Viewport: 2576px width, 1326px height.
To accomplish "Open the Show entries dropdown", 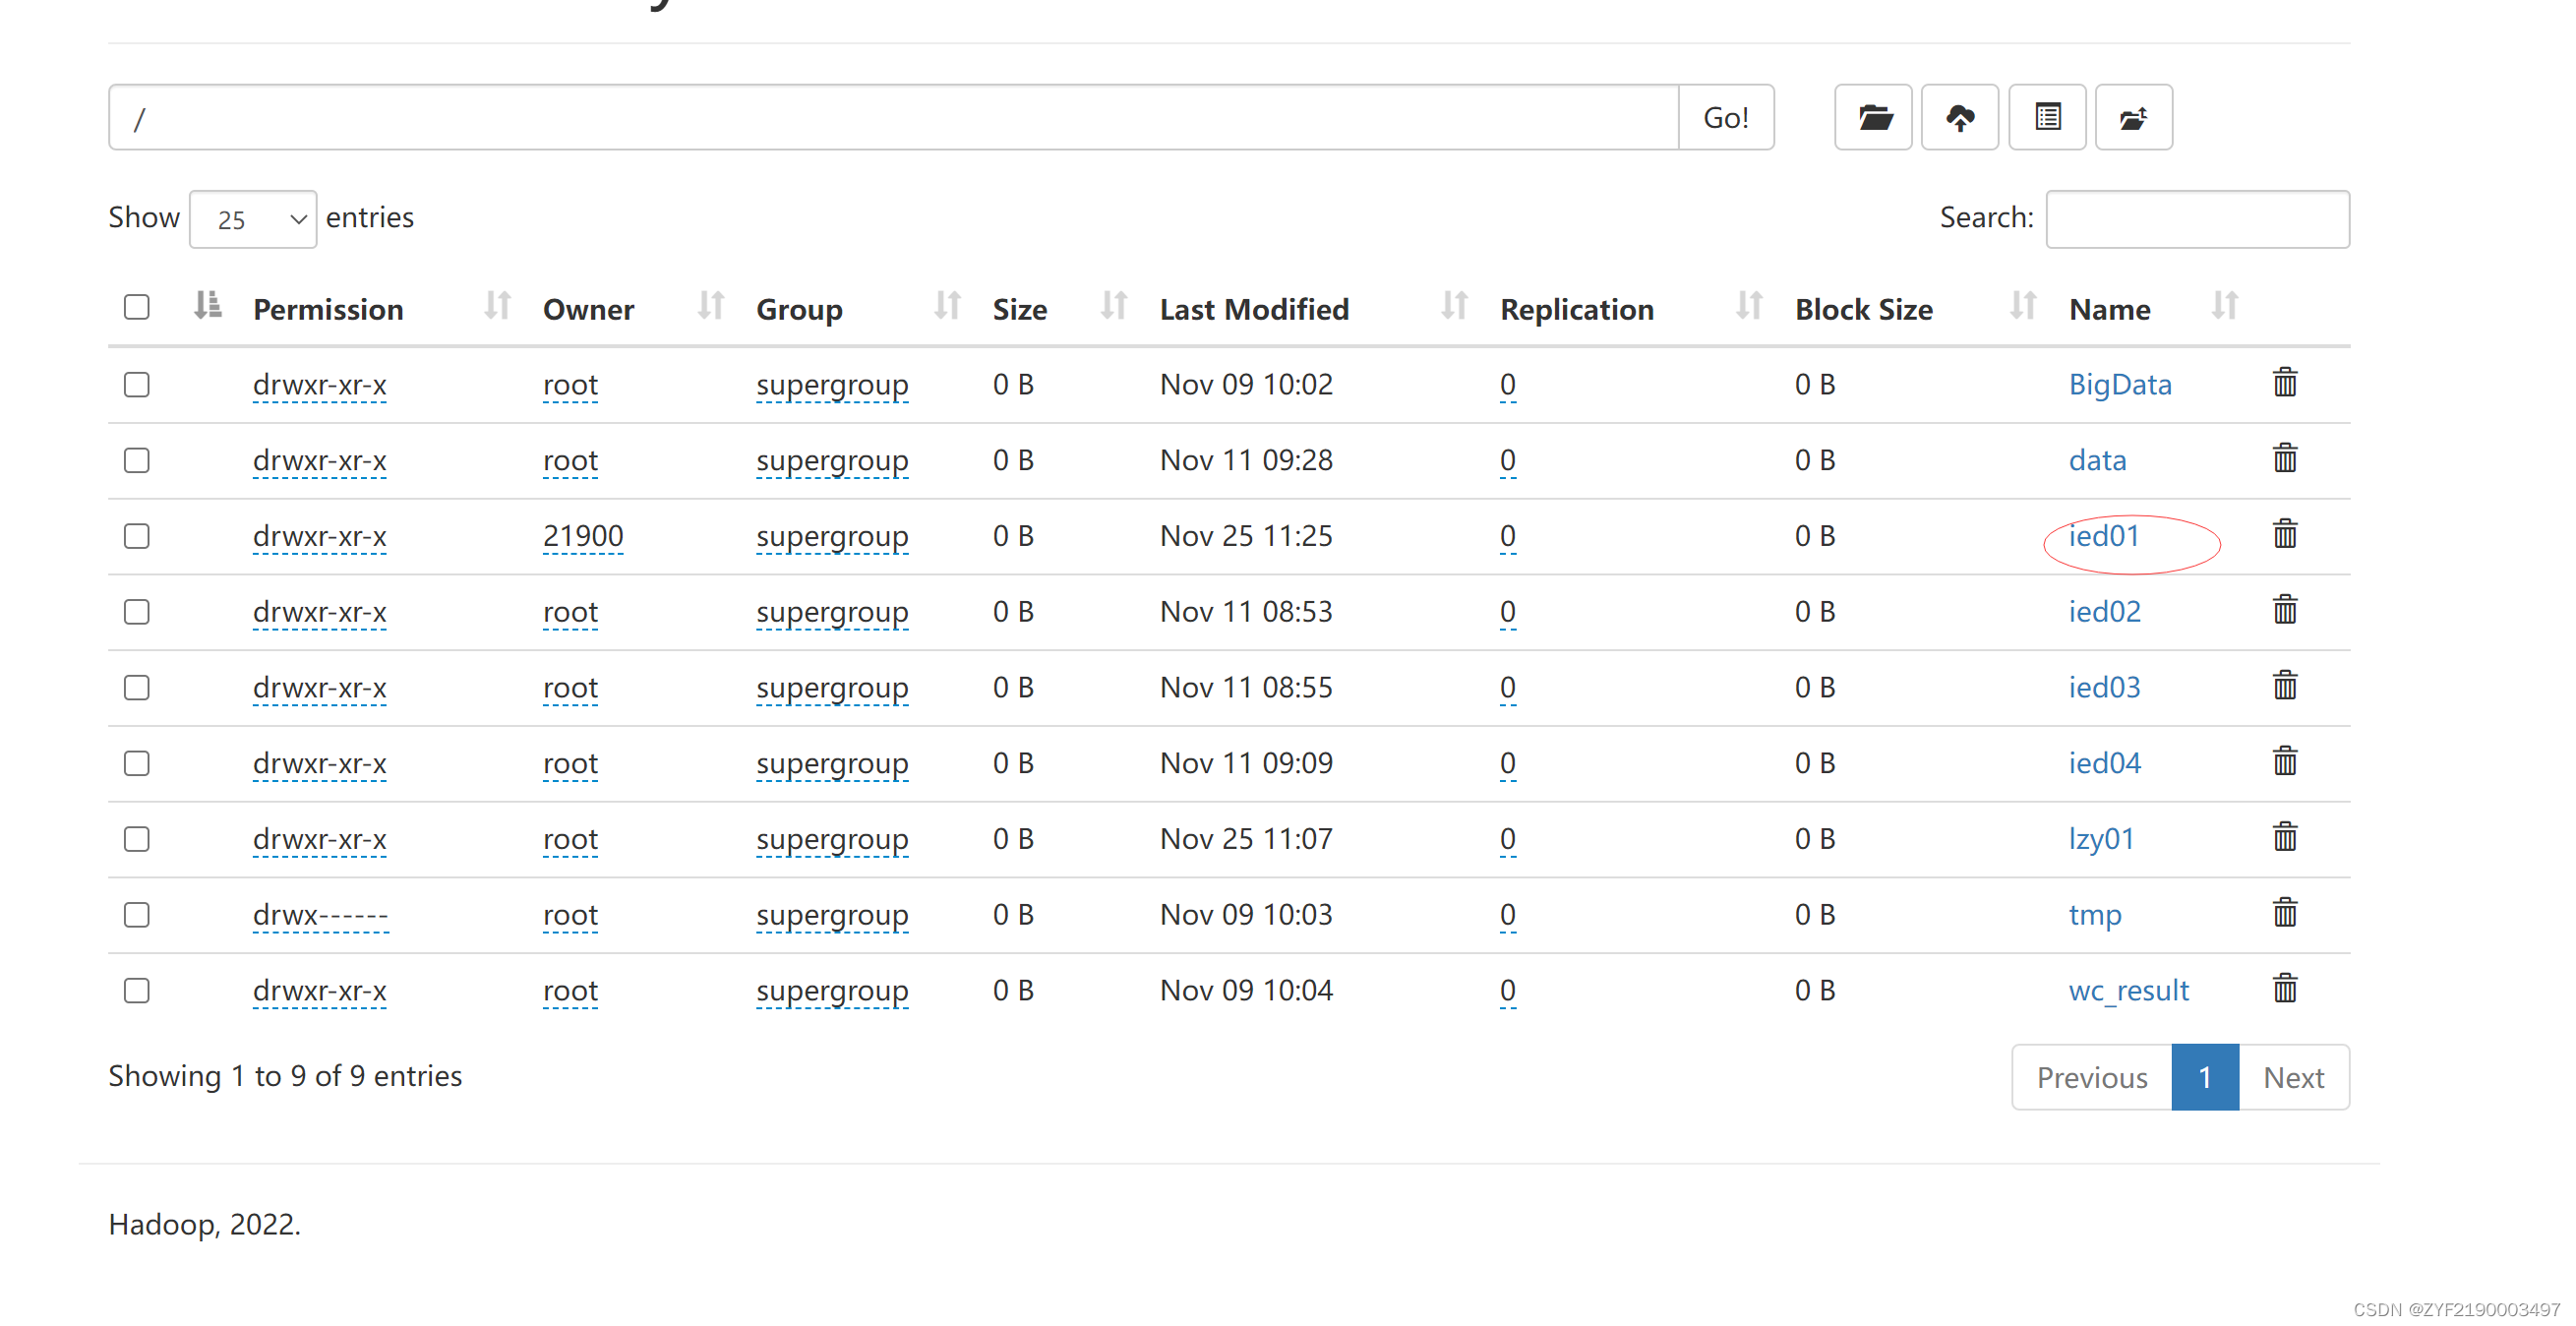I will pyautogui.click(x=253, y=219).
